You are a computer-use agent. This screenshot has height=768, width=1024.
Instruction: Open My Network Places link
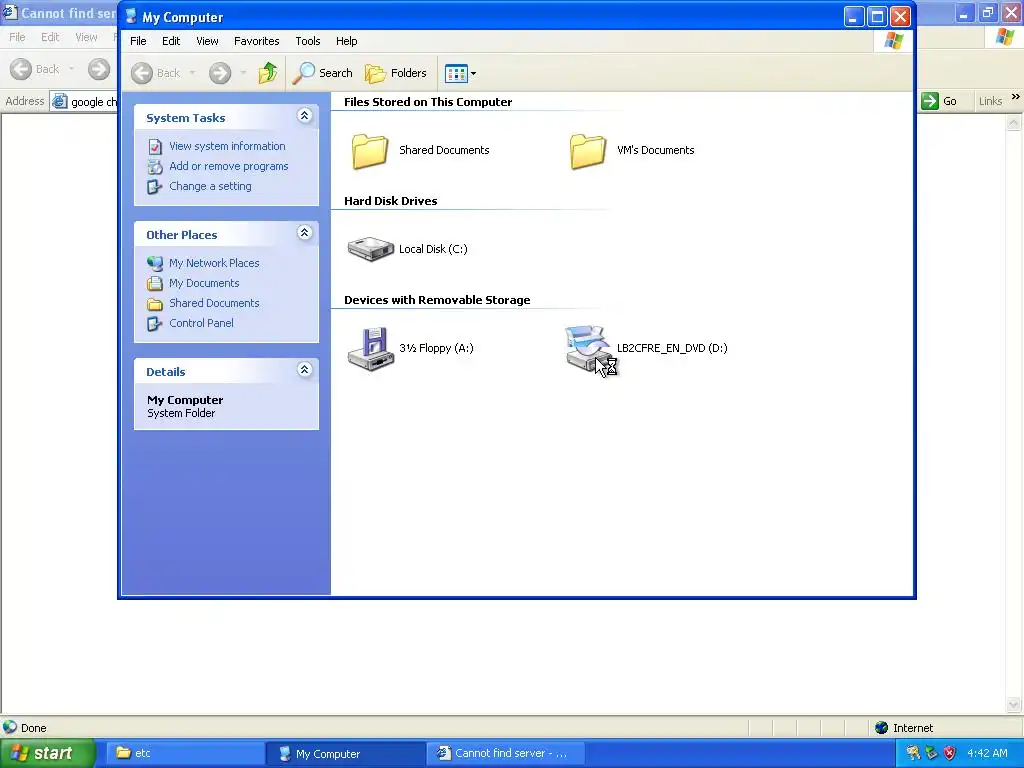(214, 263)
